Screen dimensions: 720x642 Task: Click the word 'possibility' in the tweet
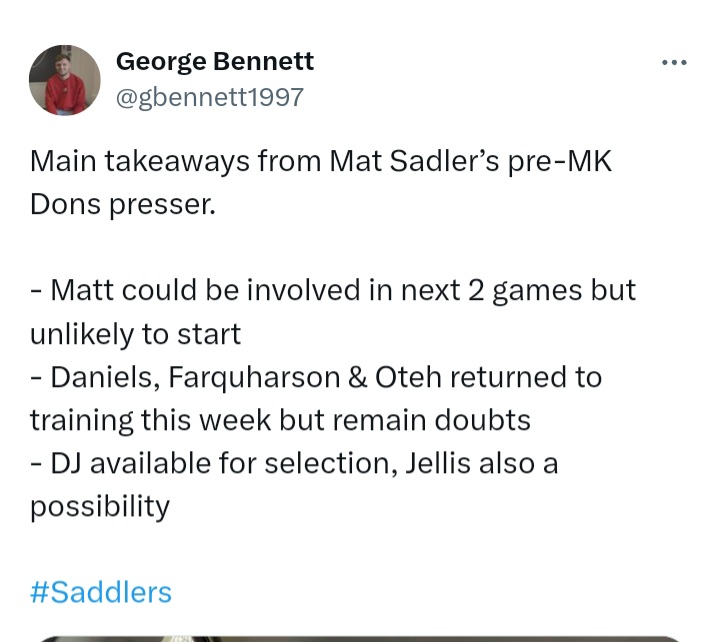(x=100, y=507)
